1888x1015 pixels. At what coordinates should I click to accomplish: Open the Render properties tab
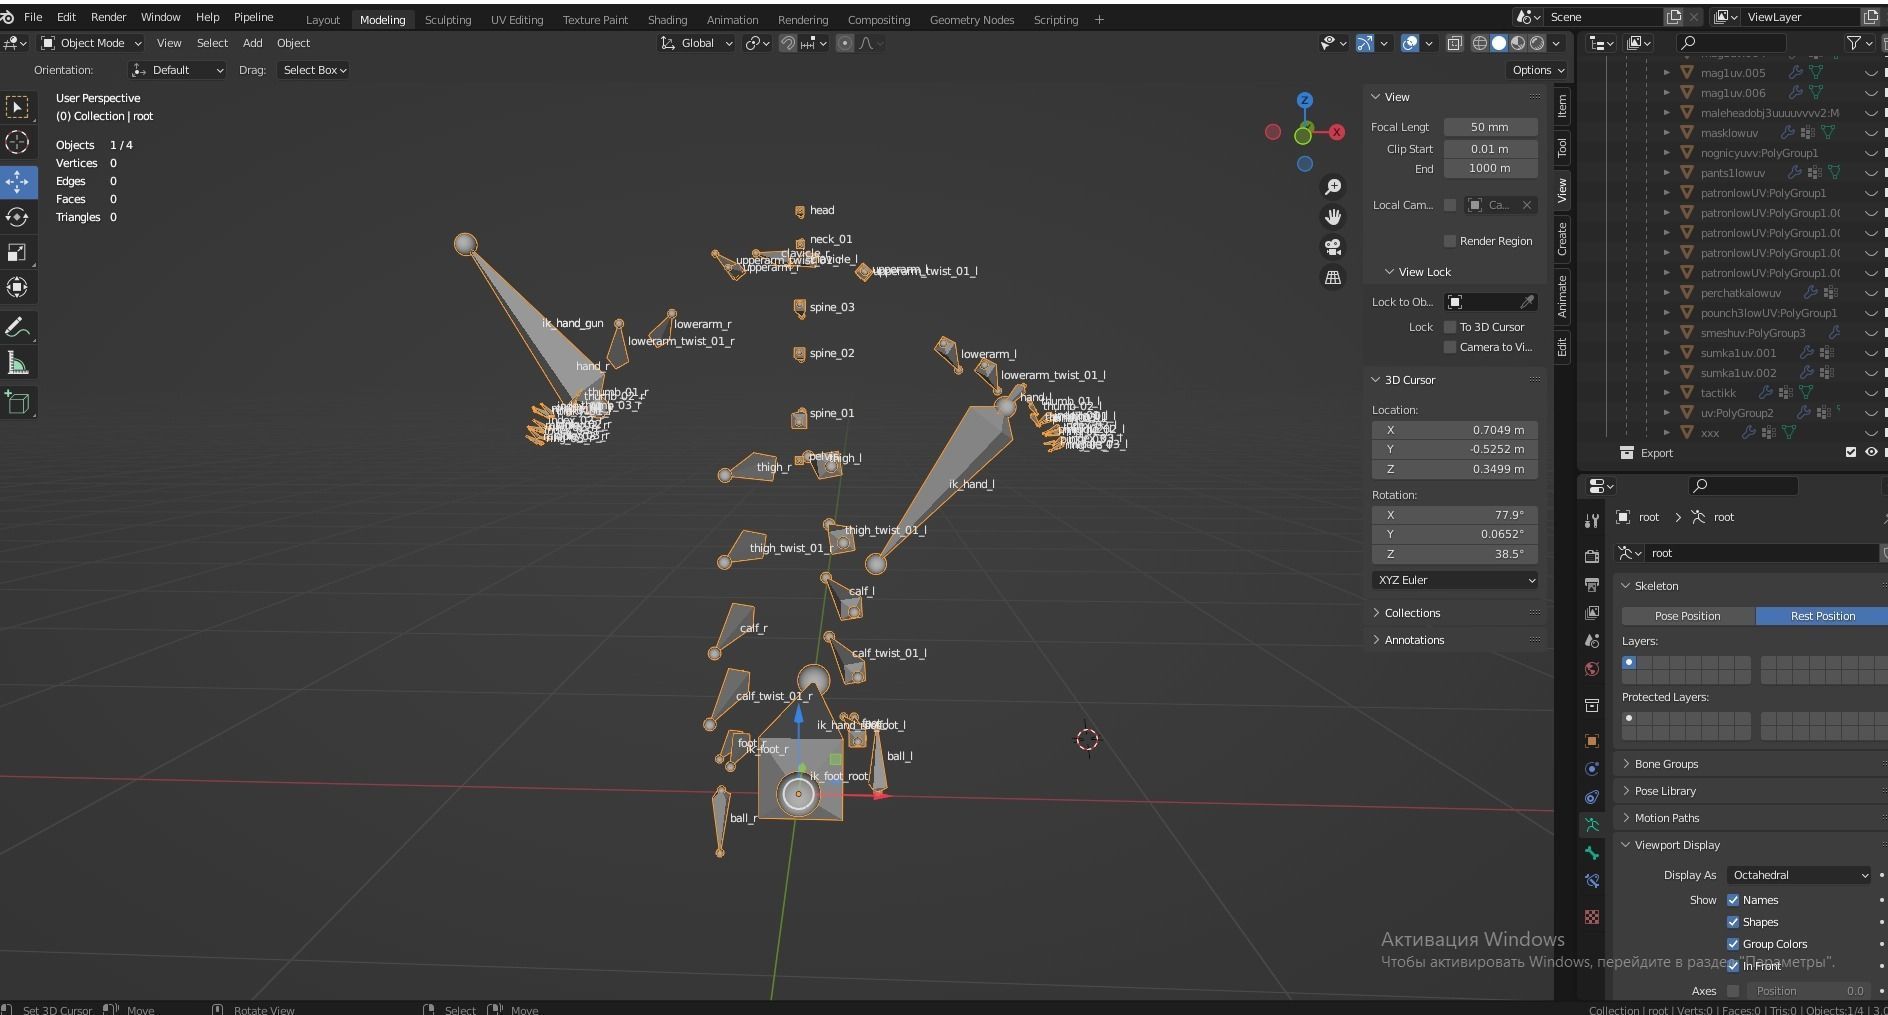(x=1592, y=556)
